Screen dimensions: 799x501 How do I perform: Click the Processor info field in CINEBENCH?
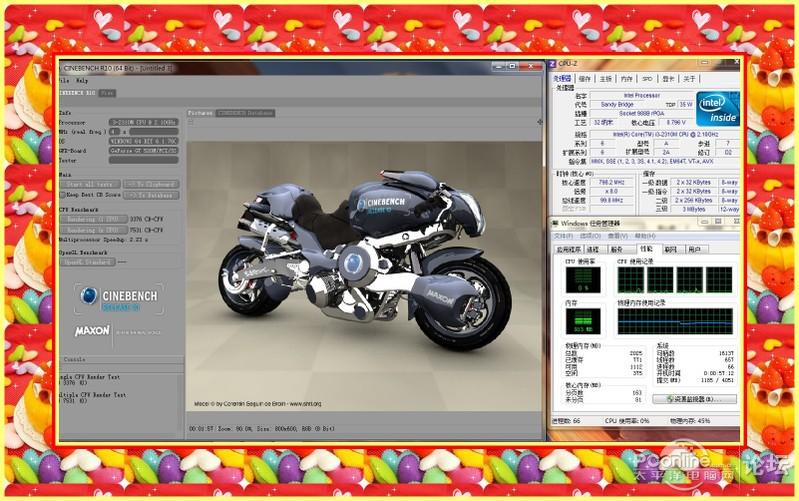coord(144,122)
